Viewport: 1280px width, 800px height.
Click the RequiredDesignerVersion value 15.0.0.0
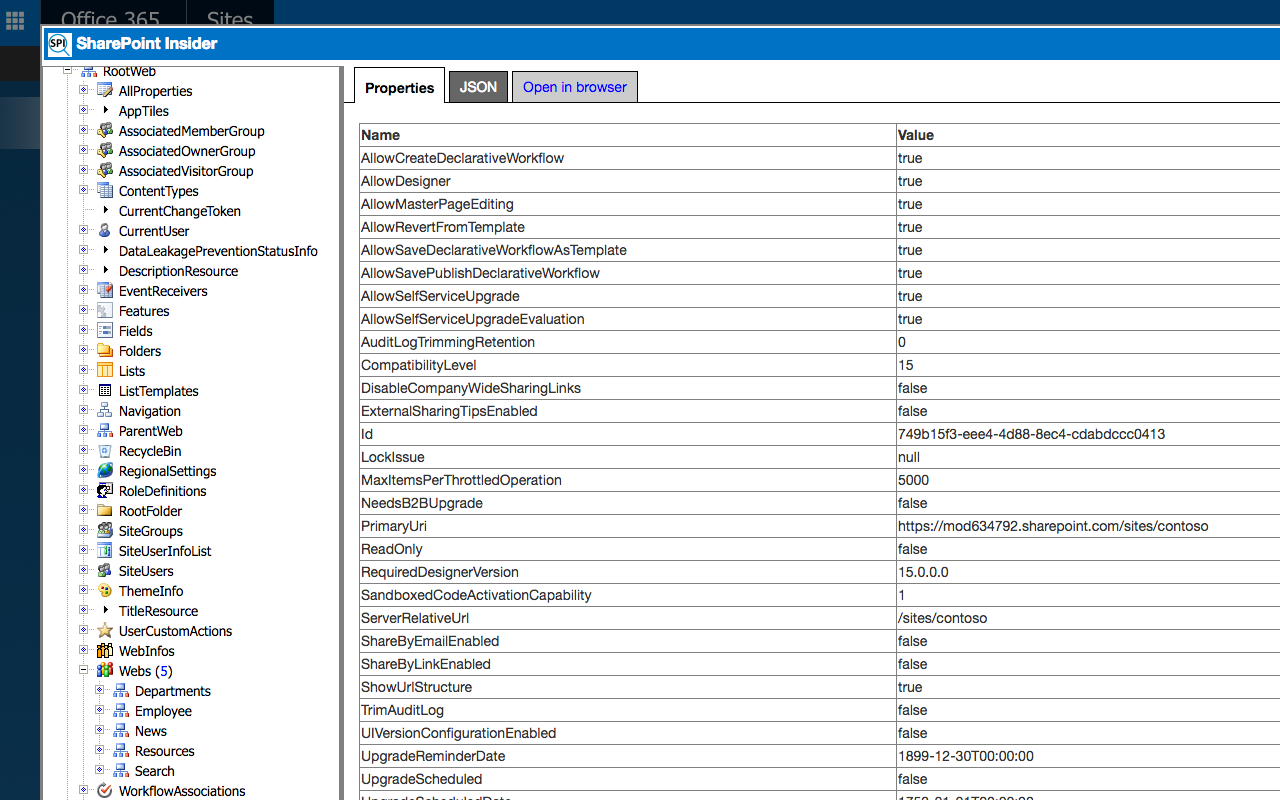tap(923, 572)
